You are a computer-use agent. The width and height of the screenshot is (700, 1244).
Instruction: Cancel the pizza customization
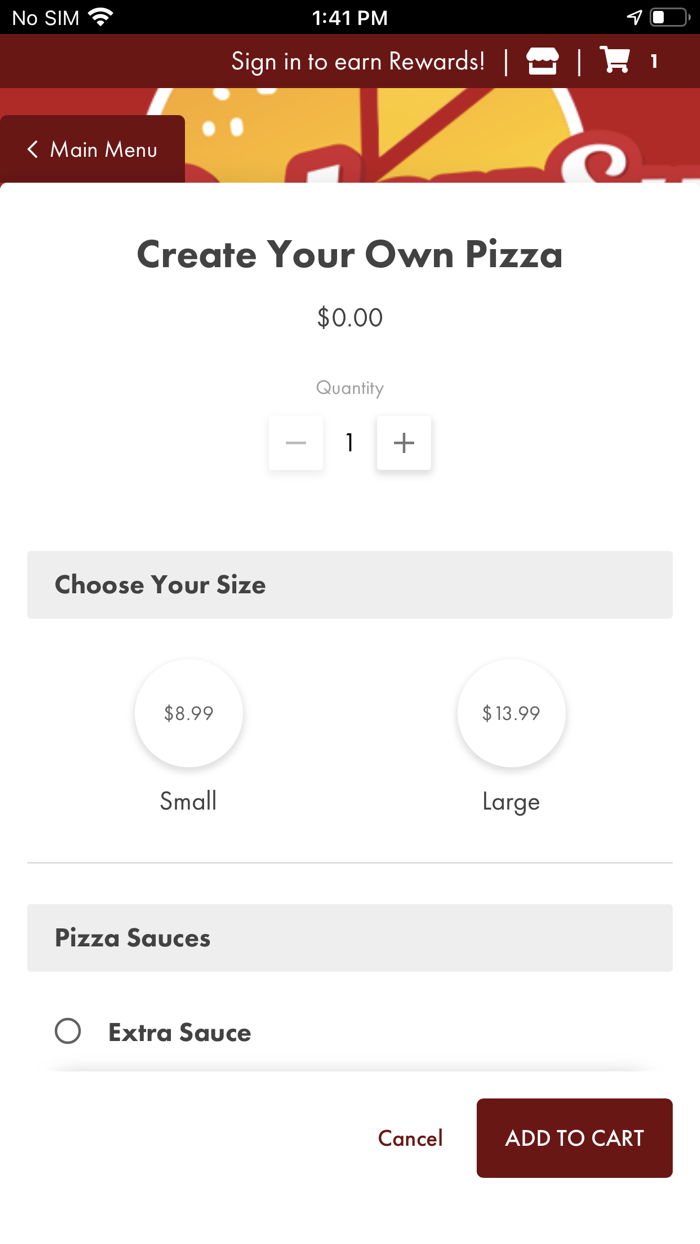click(410, 1138)
